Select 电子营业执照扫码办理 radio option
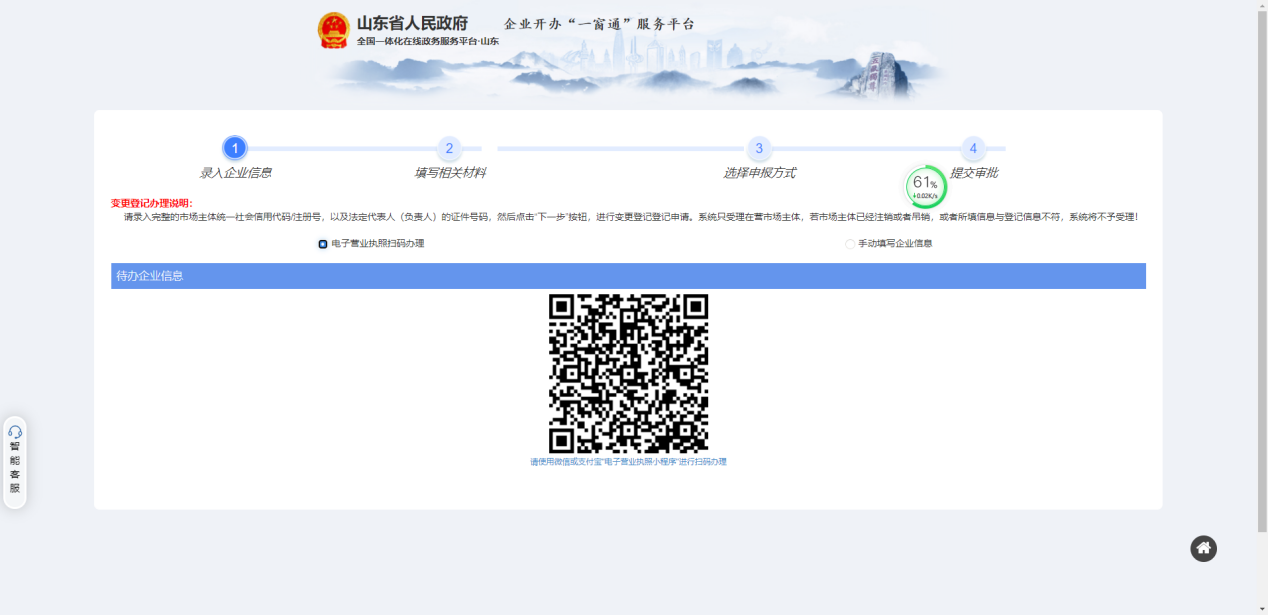Viewport: 1268px width, 615px height. [323, 244]
